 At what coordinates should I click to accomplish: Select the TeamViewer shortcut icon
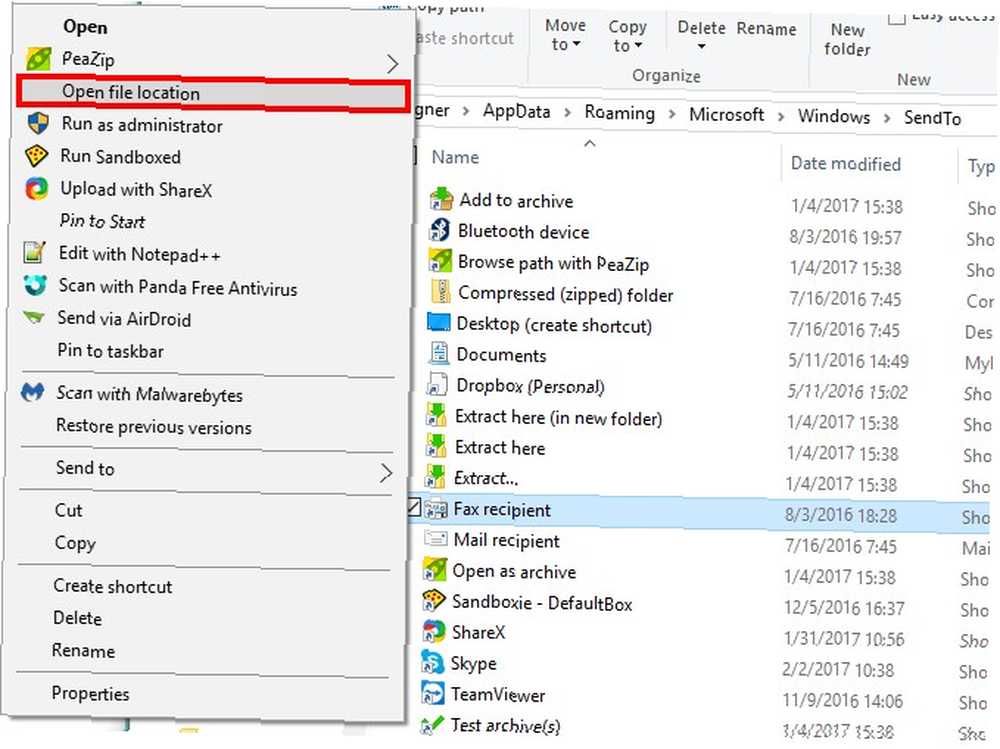(432, 693)
